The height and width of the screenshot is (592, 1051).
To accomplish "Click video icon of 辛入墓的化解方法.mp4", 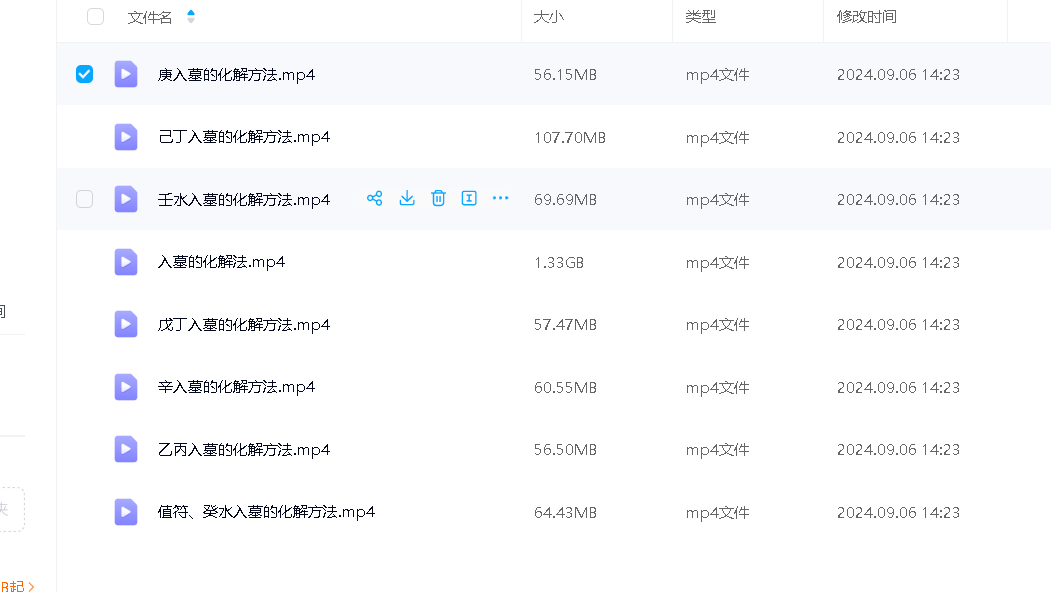I will point(125,387).
